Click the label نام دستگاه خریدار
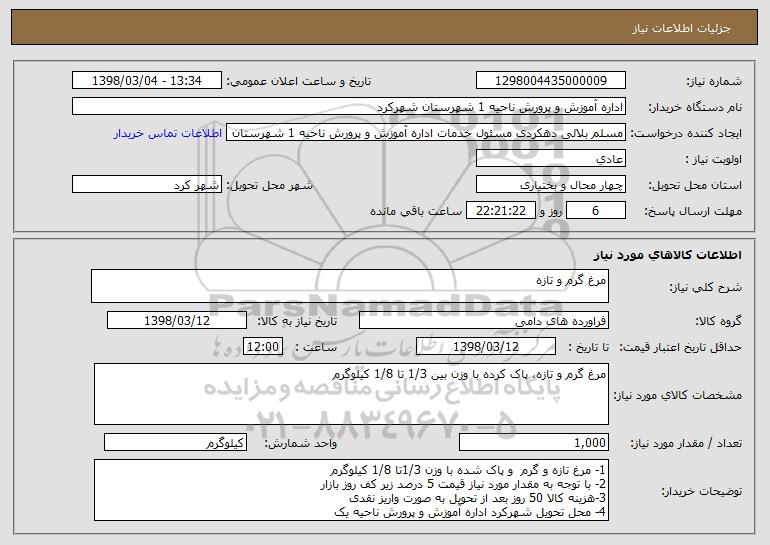The image size is (770, 545). (x=695, y=107)
